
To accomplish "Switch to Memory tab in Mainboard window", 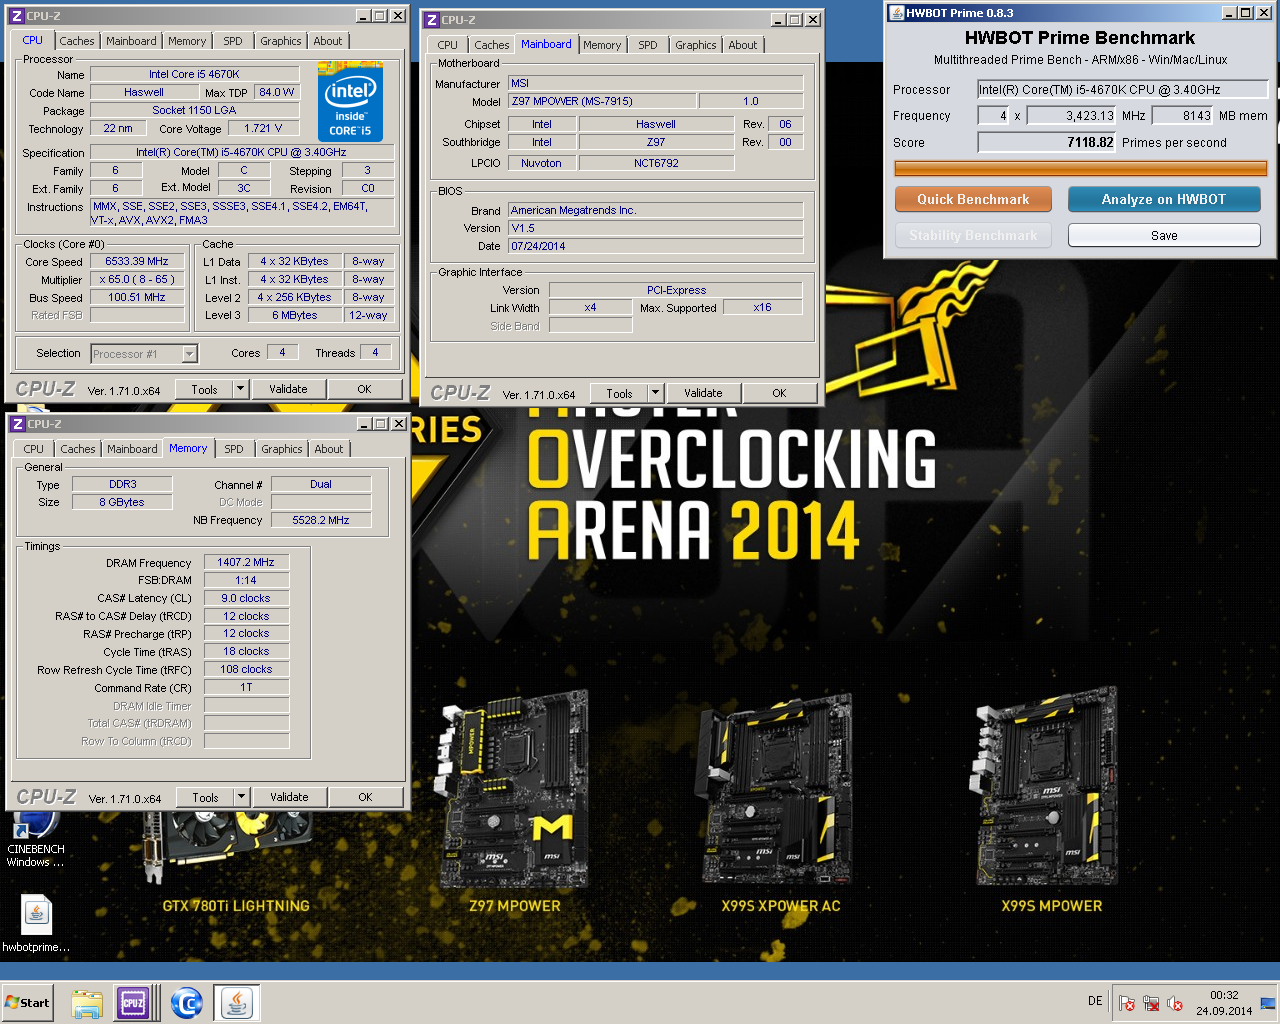I will tap(602, 45).
